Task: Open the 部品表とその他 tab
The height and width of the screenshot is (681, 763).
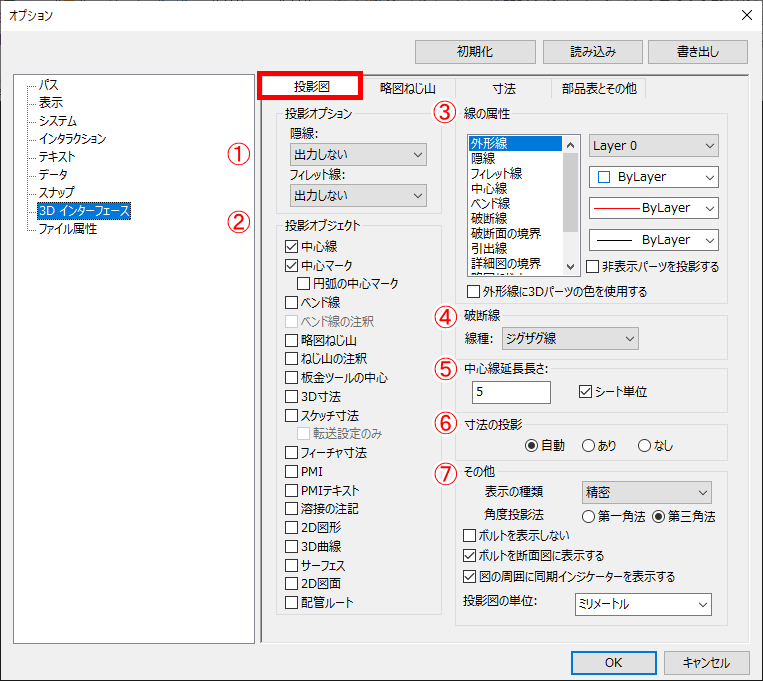Action: (599, 88)
